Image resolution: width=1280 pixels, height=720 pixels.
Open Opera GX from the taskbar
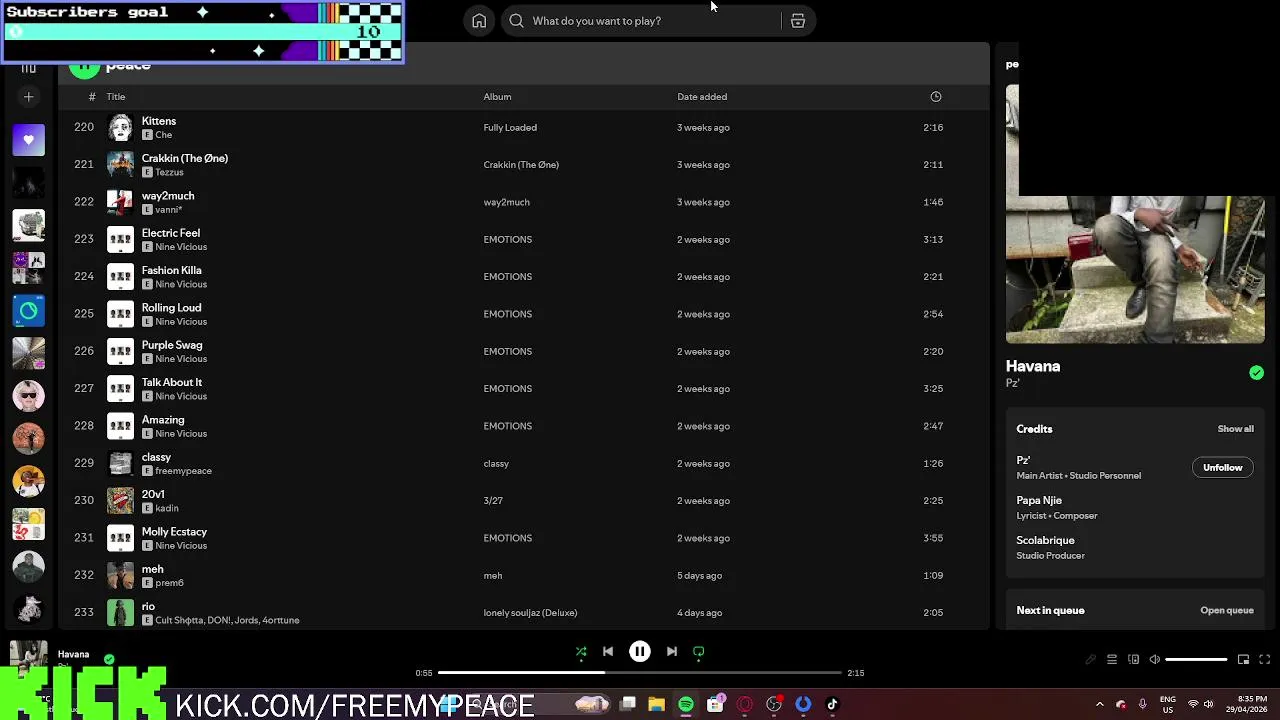[744, 705]
